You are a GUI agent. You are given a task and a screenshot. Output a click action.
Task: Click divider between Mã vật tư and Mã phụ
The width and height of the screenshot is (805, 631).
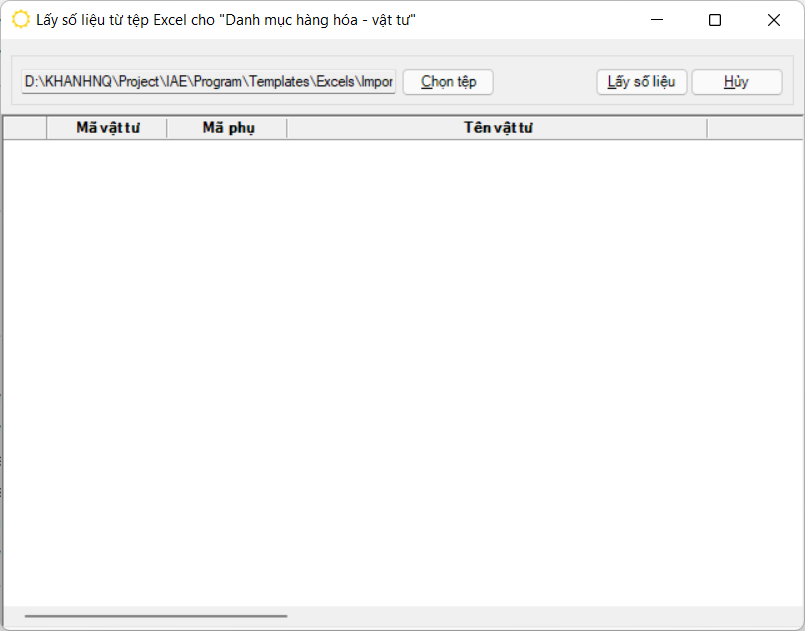click(x=167, y=128)
